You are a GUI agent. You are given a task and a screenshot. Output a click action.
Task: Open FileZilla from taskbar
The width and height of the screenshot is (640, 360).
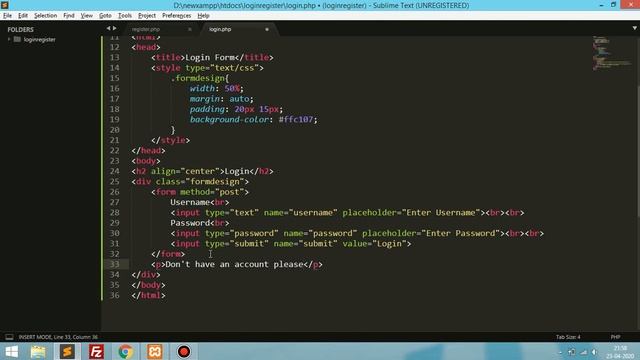[x=96, y=351]
